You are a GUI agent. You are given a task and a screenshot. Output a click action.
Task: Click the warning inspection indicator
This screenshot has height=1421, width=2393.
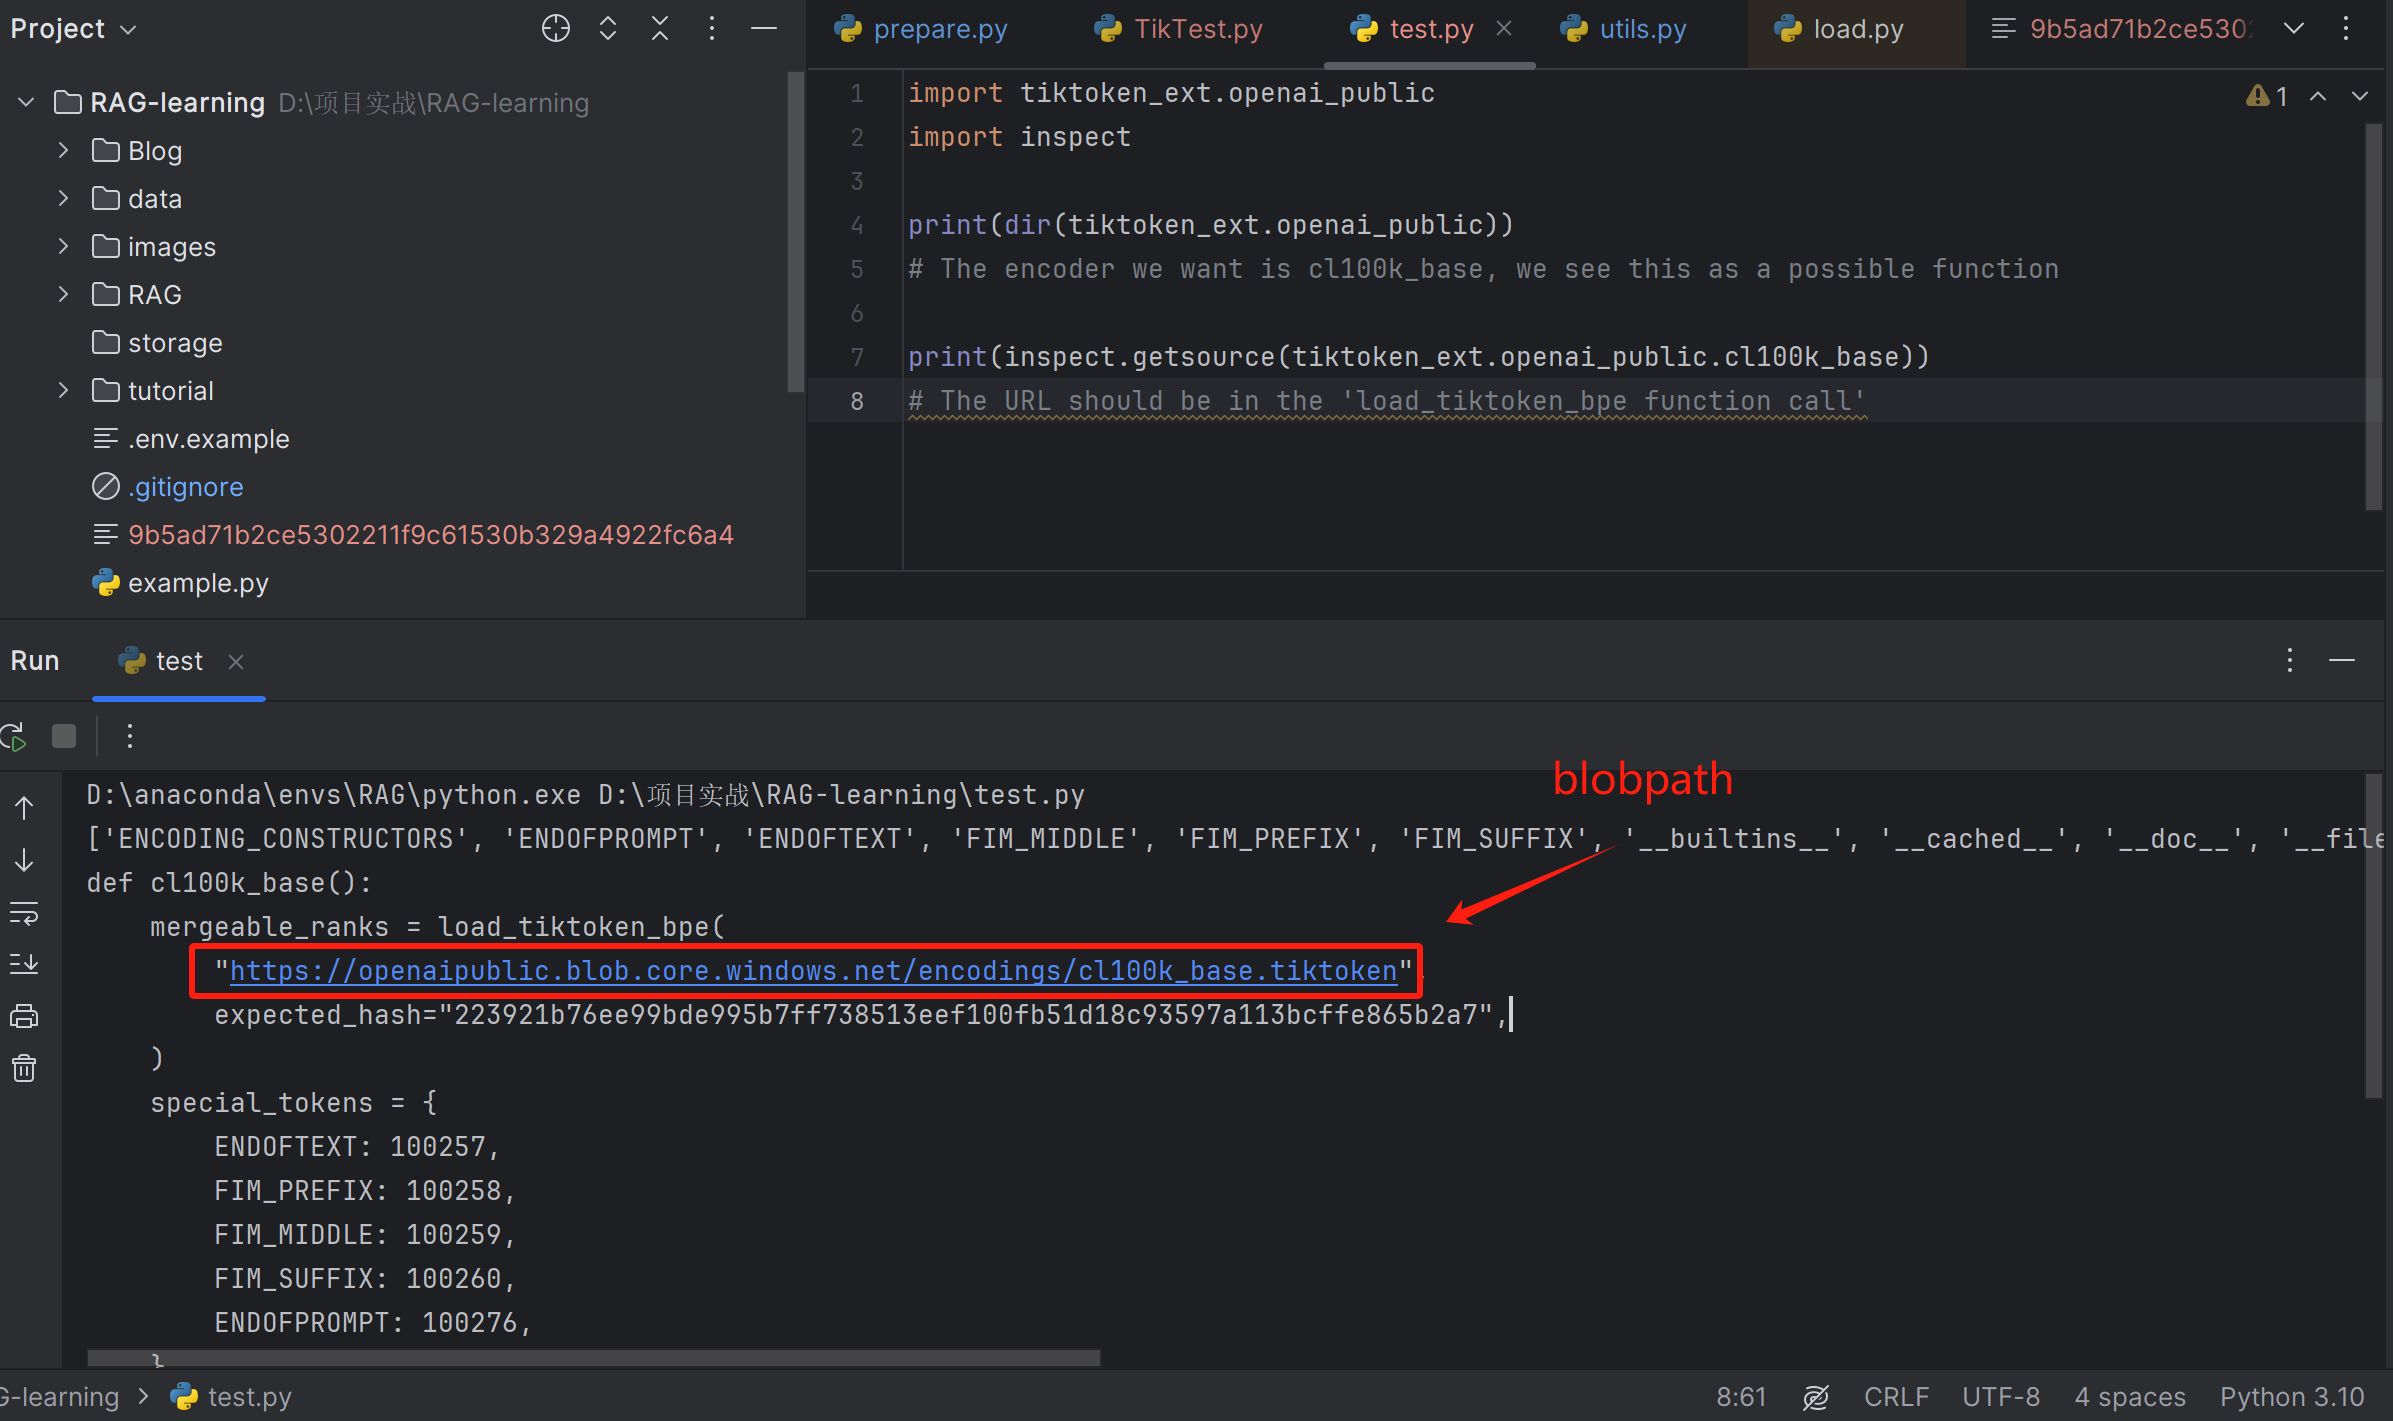[2266, 96]
